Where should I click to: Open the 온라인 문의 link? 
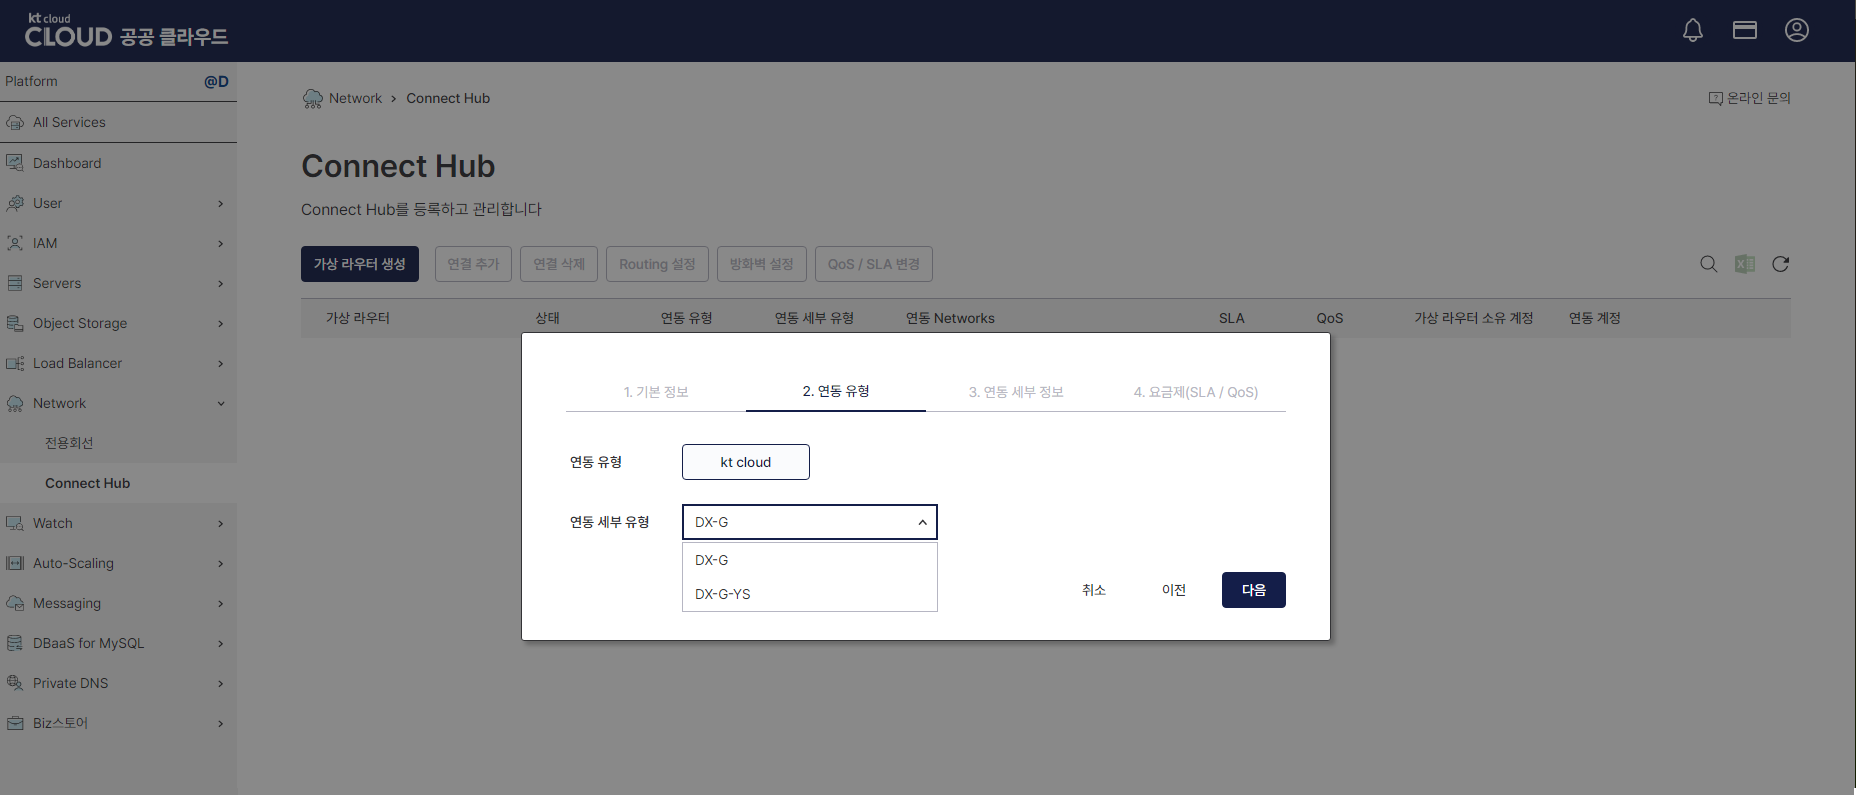click(1749, 98)
